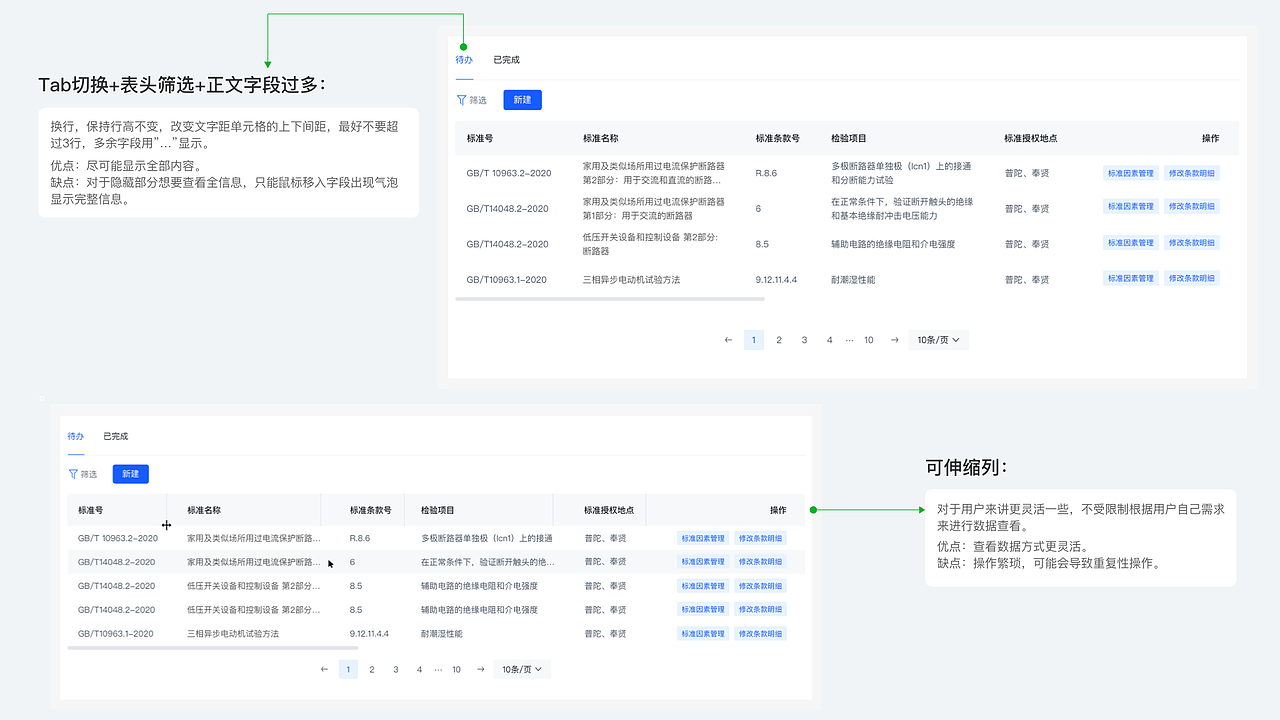Click the 新建 button in lower panel
The height and width of the screenshot is (720, 1280).
(x=131, y=474)
